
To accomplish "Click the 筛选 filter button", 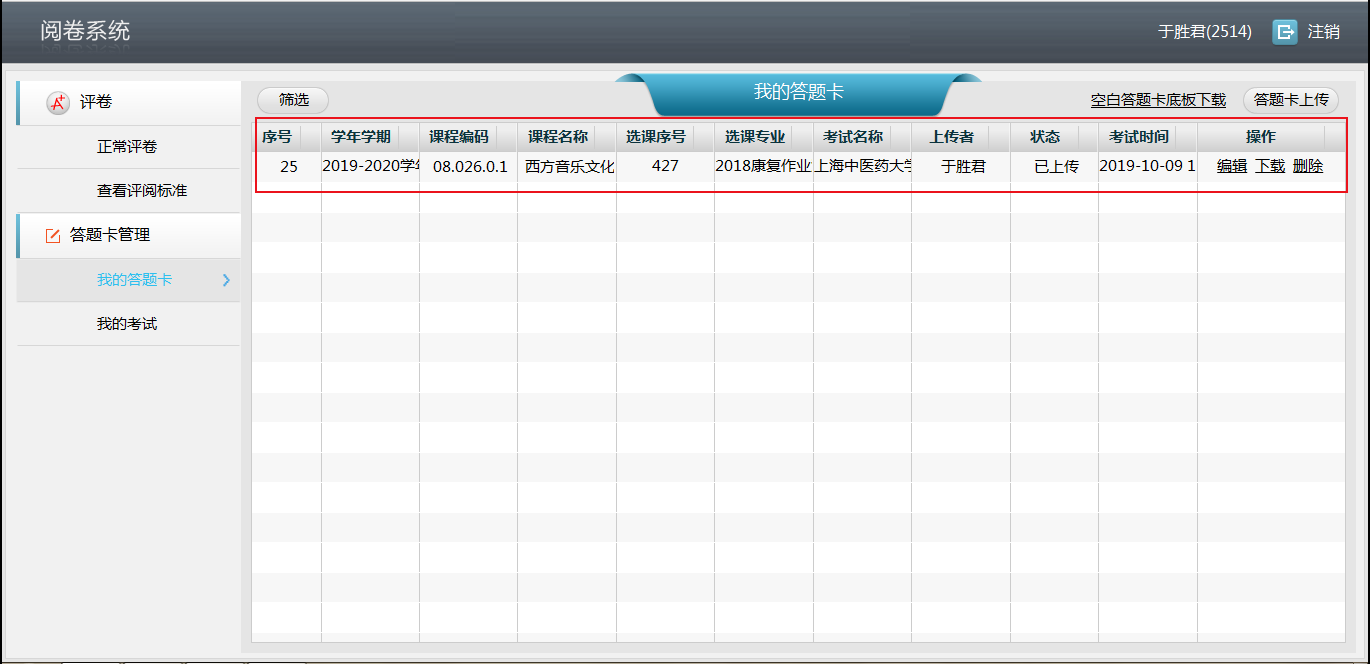I will coord(293,100).
